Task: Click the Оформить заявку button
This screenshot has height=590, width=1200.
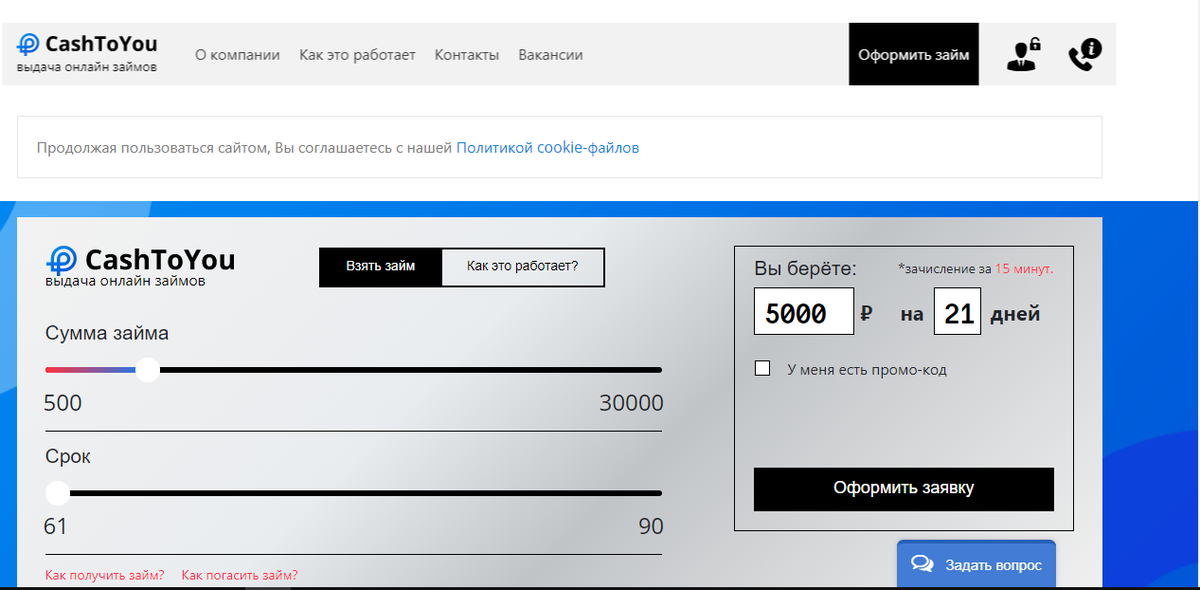Action: [x=904, y=489]
